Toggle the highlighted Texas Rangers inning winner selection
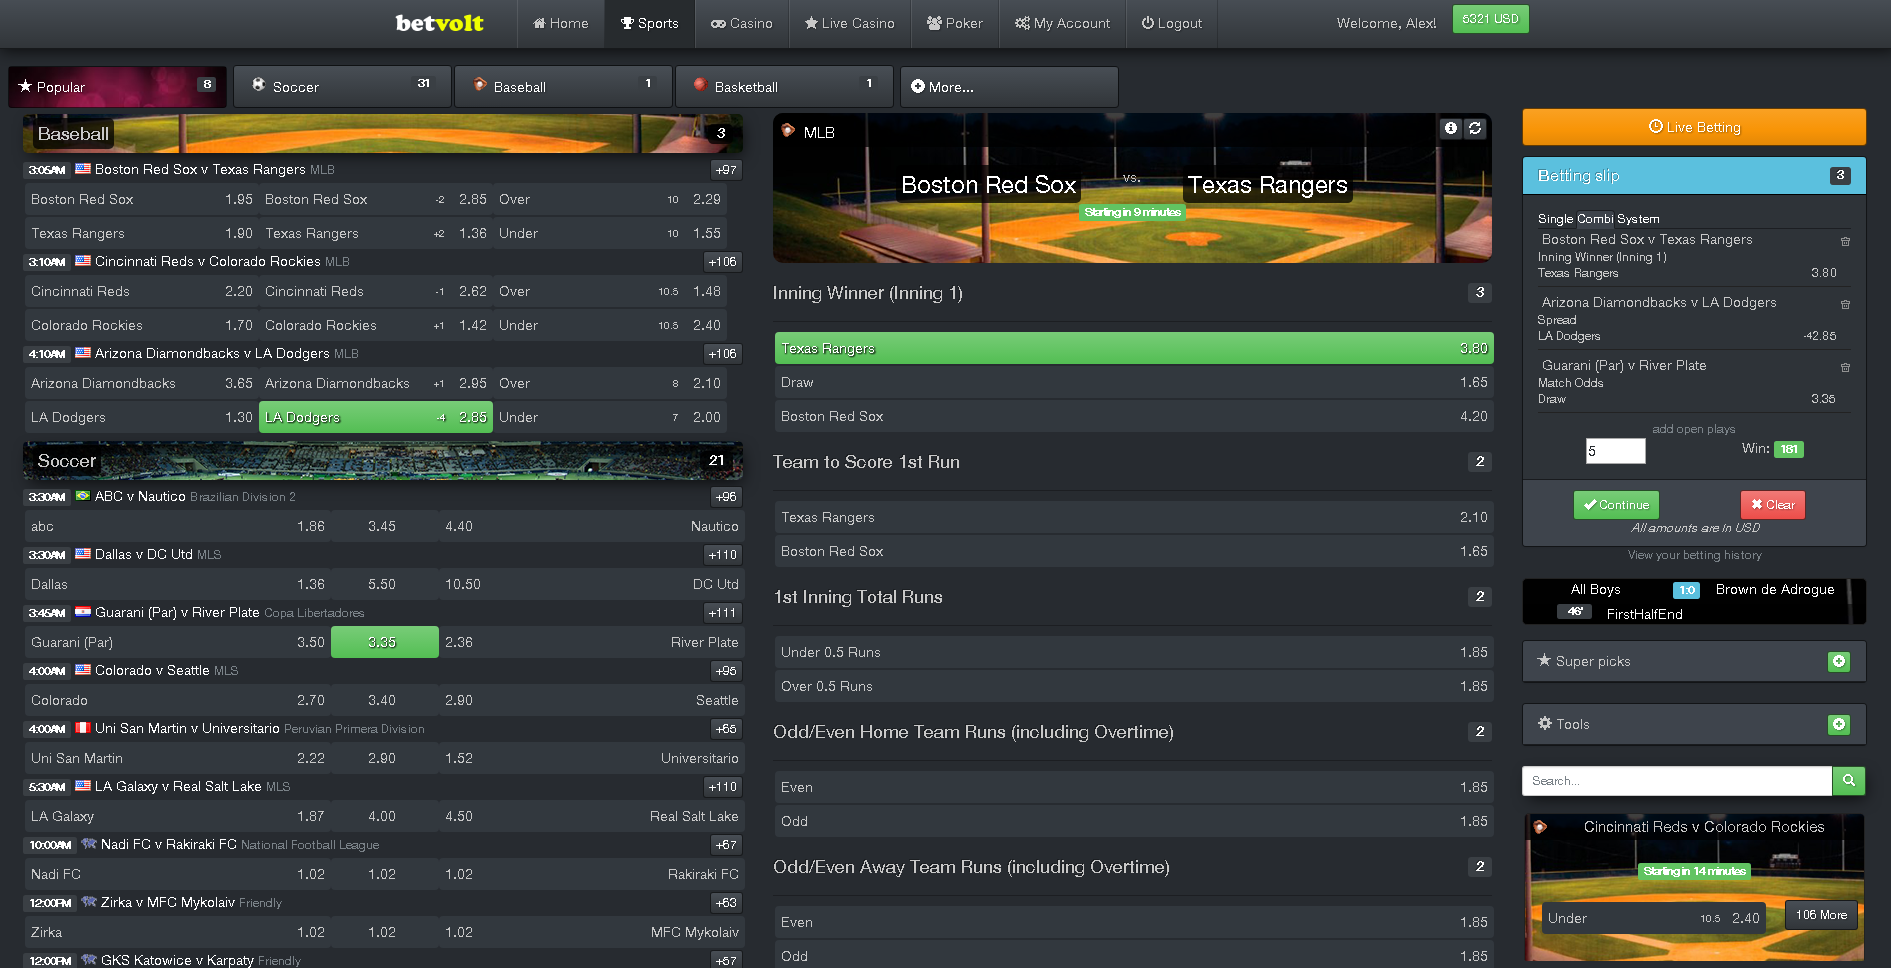The height and width of the screenshot is (968, 1891). (x=1133, y=348)
